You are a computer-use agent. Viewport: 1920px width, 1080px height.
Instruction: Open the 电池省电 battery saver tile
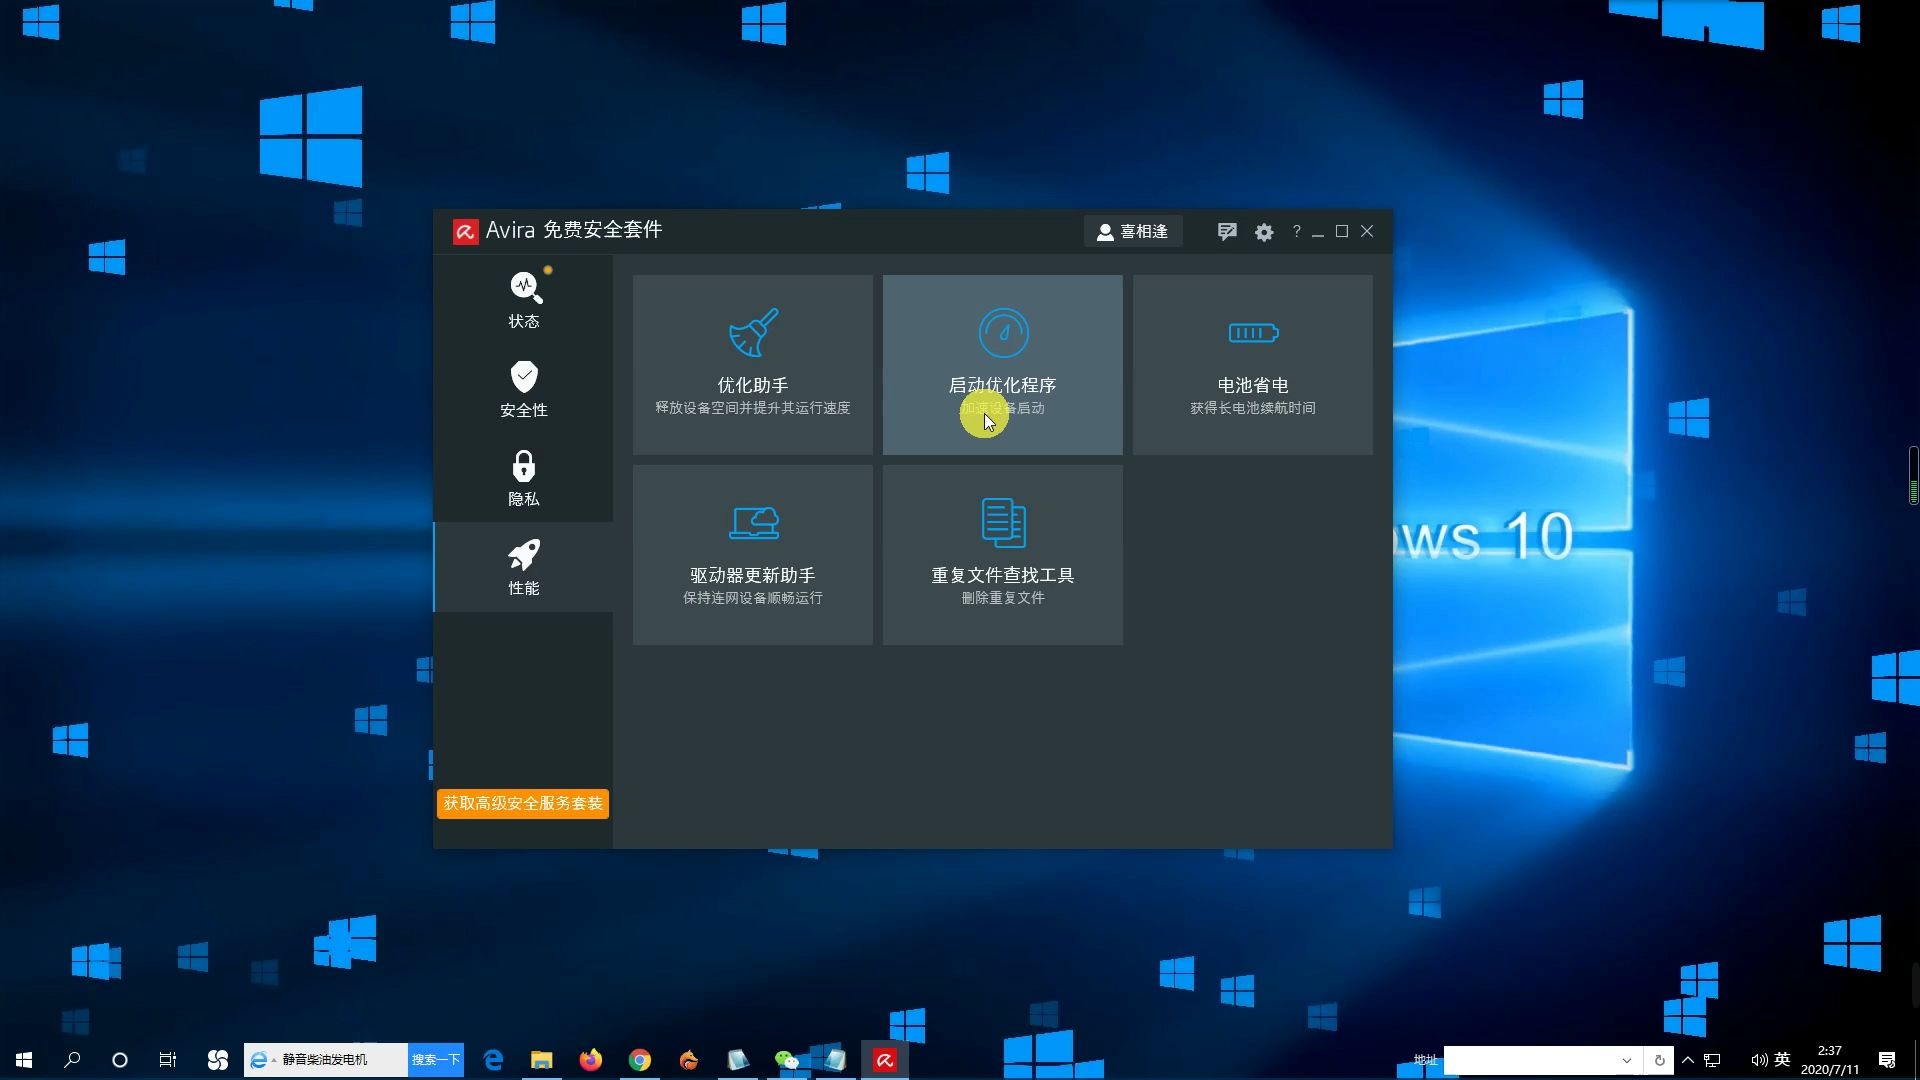coord(1253,365)
